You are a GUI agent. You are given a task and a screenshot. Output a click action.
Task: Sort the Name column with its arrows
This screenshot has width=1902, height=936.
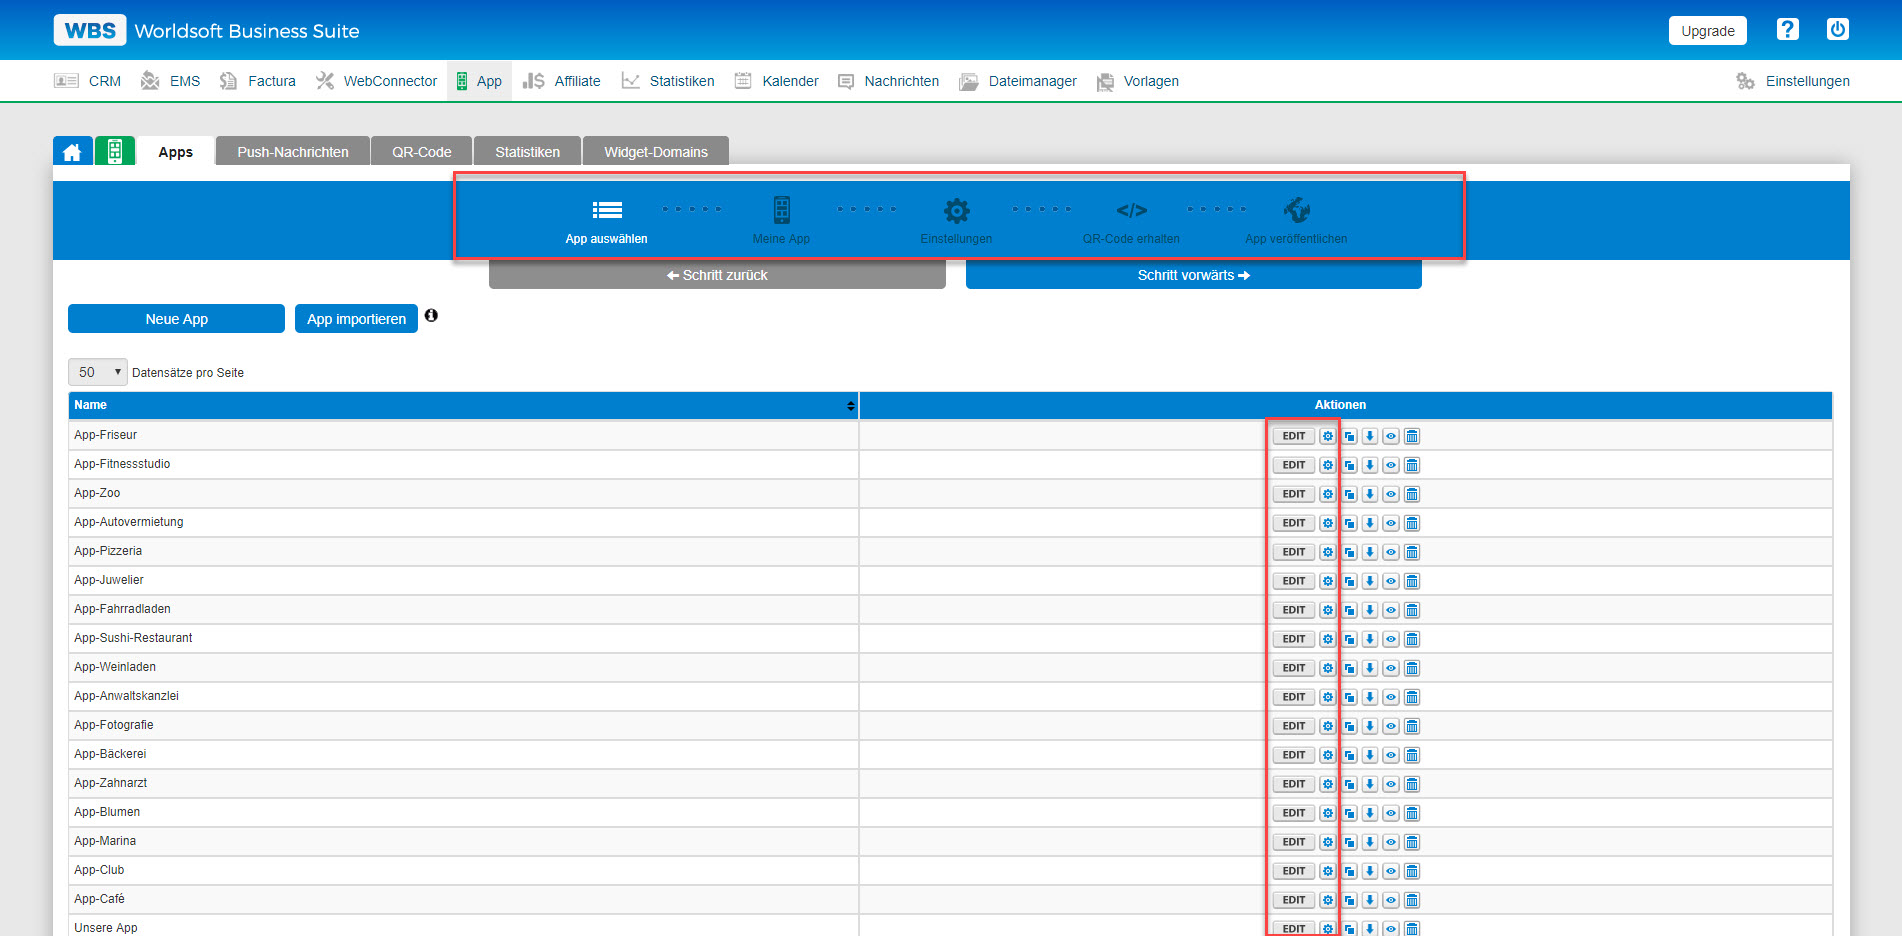coord(847,405)
